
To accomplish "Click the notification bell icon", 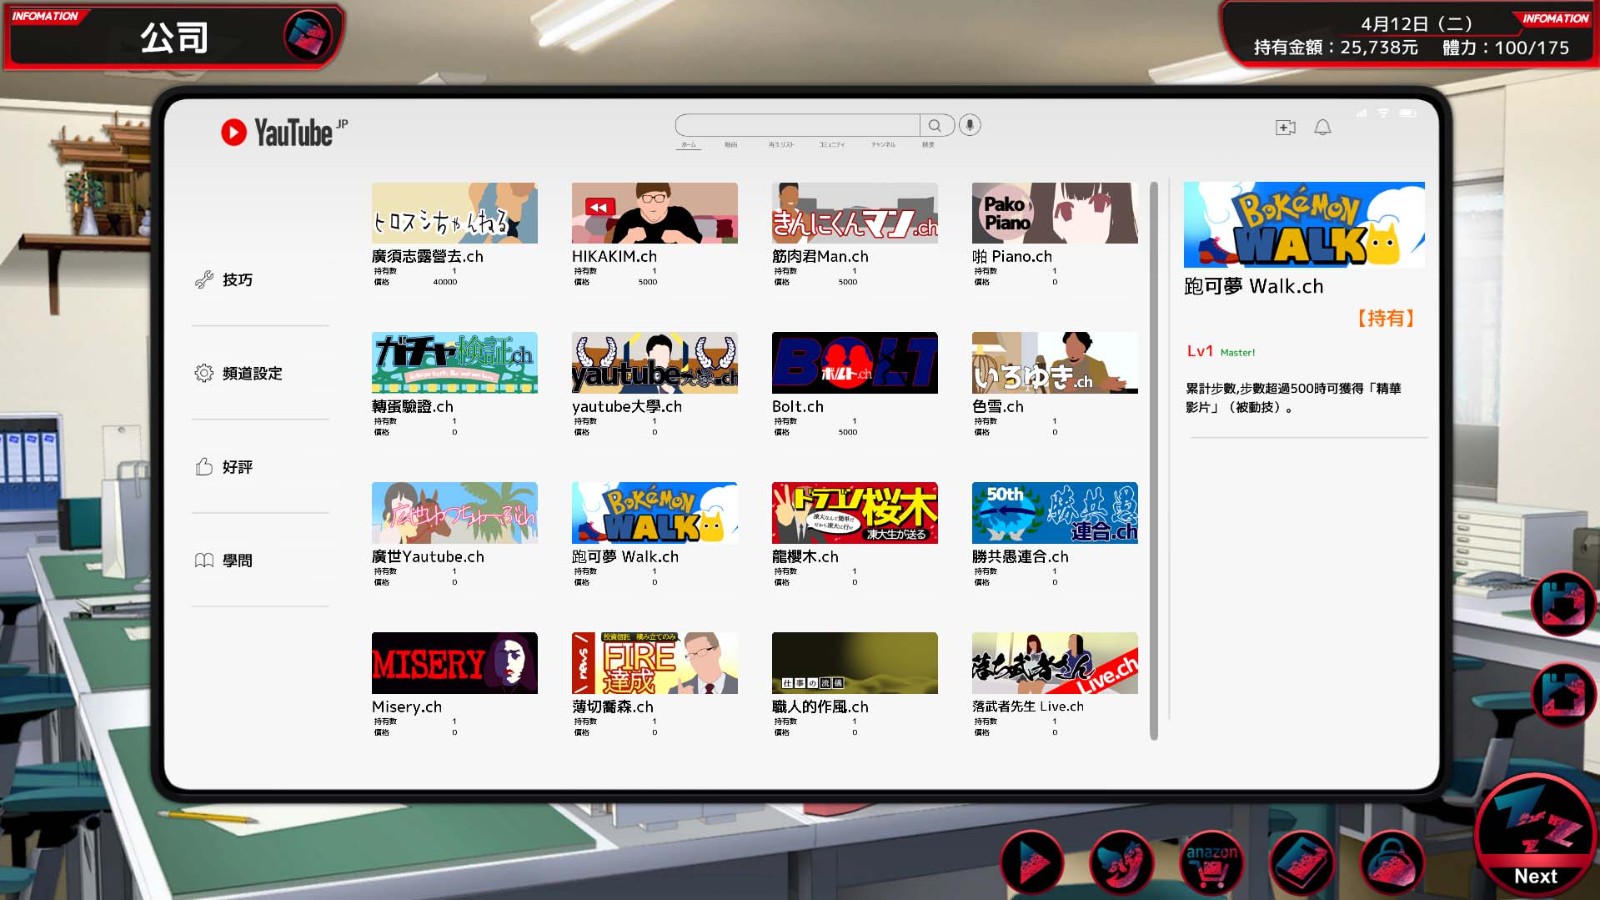I will (1322, 127).
